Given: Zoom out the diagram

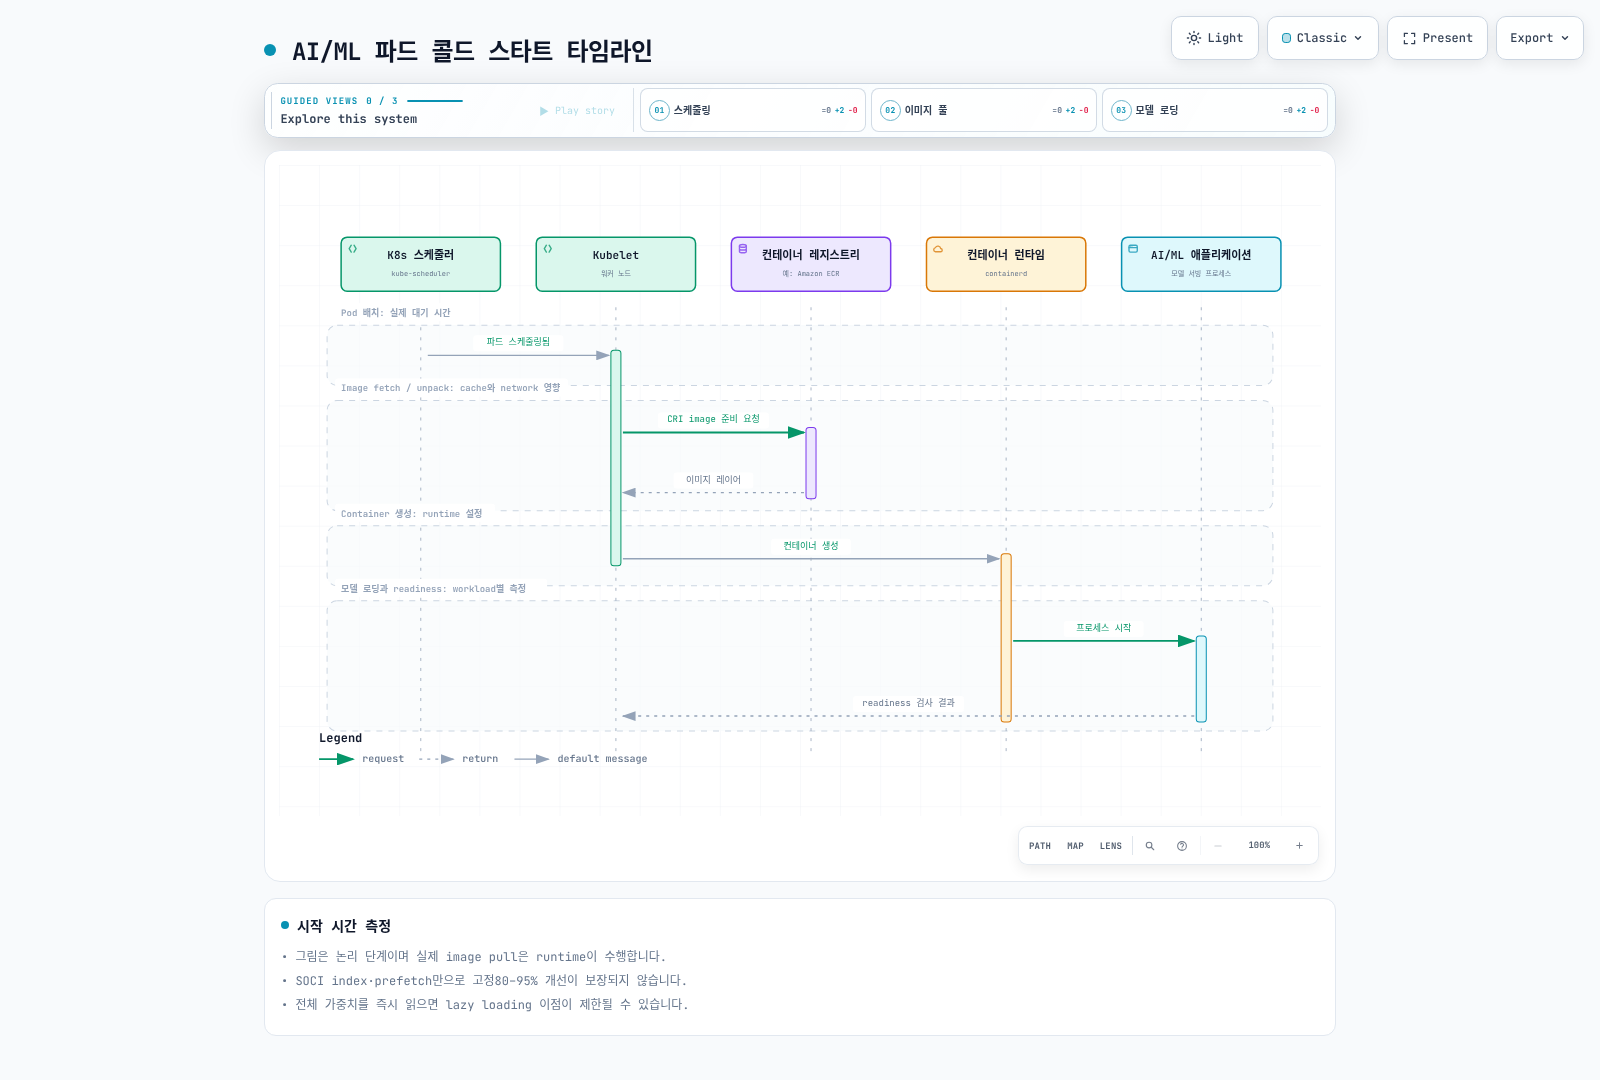Looking at the screenshot, I should (x=1218, y=846).
